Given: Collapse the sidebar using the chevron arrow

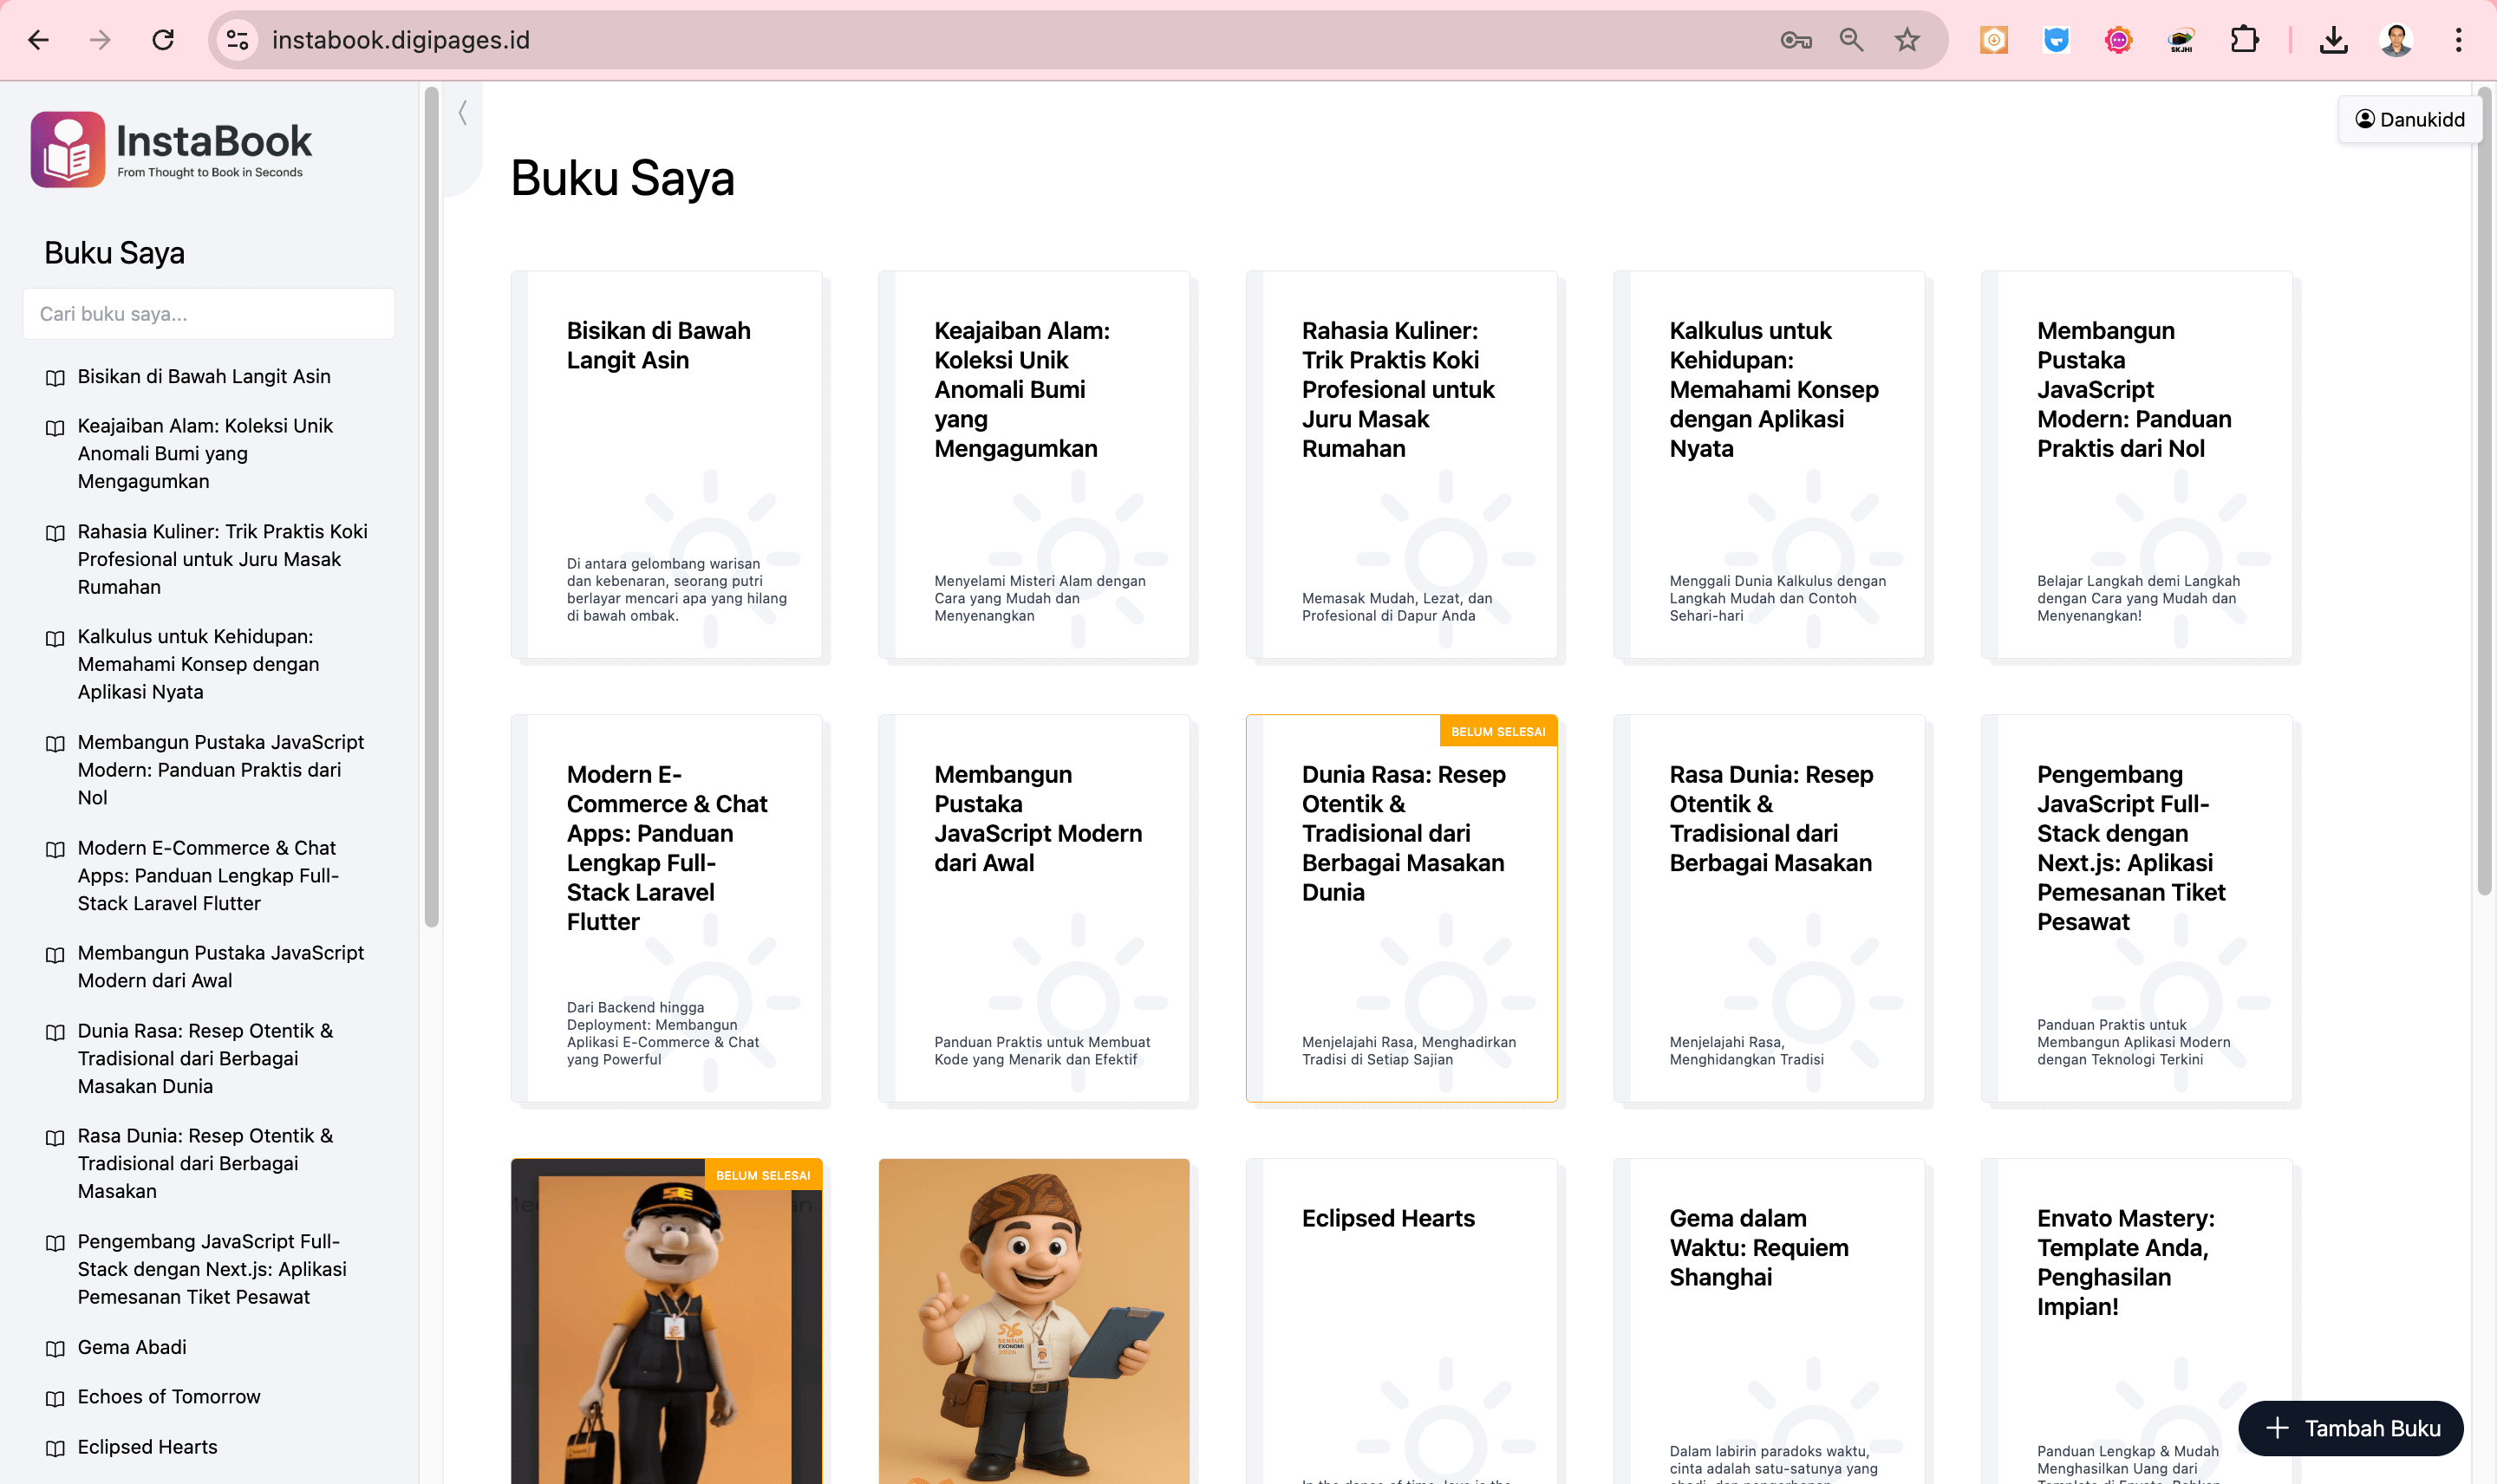Looking at the screenshot, I should pyautogui.click(x=463, y=112).
